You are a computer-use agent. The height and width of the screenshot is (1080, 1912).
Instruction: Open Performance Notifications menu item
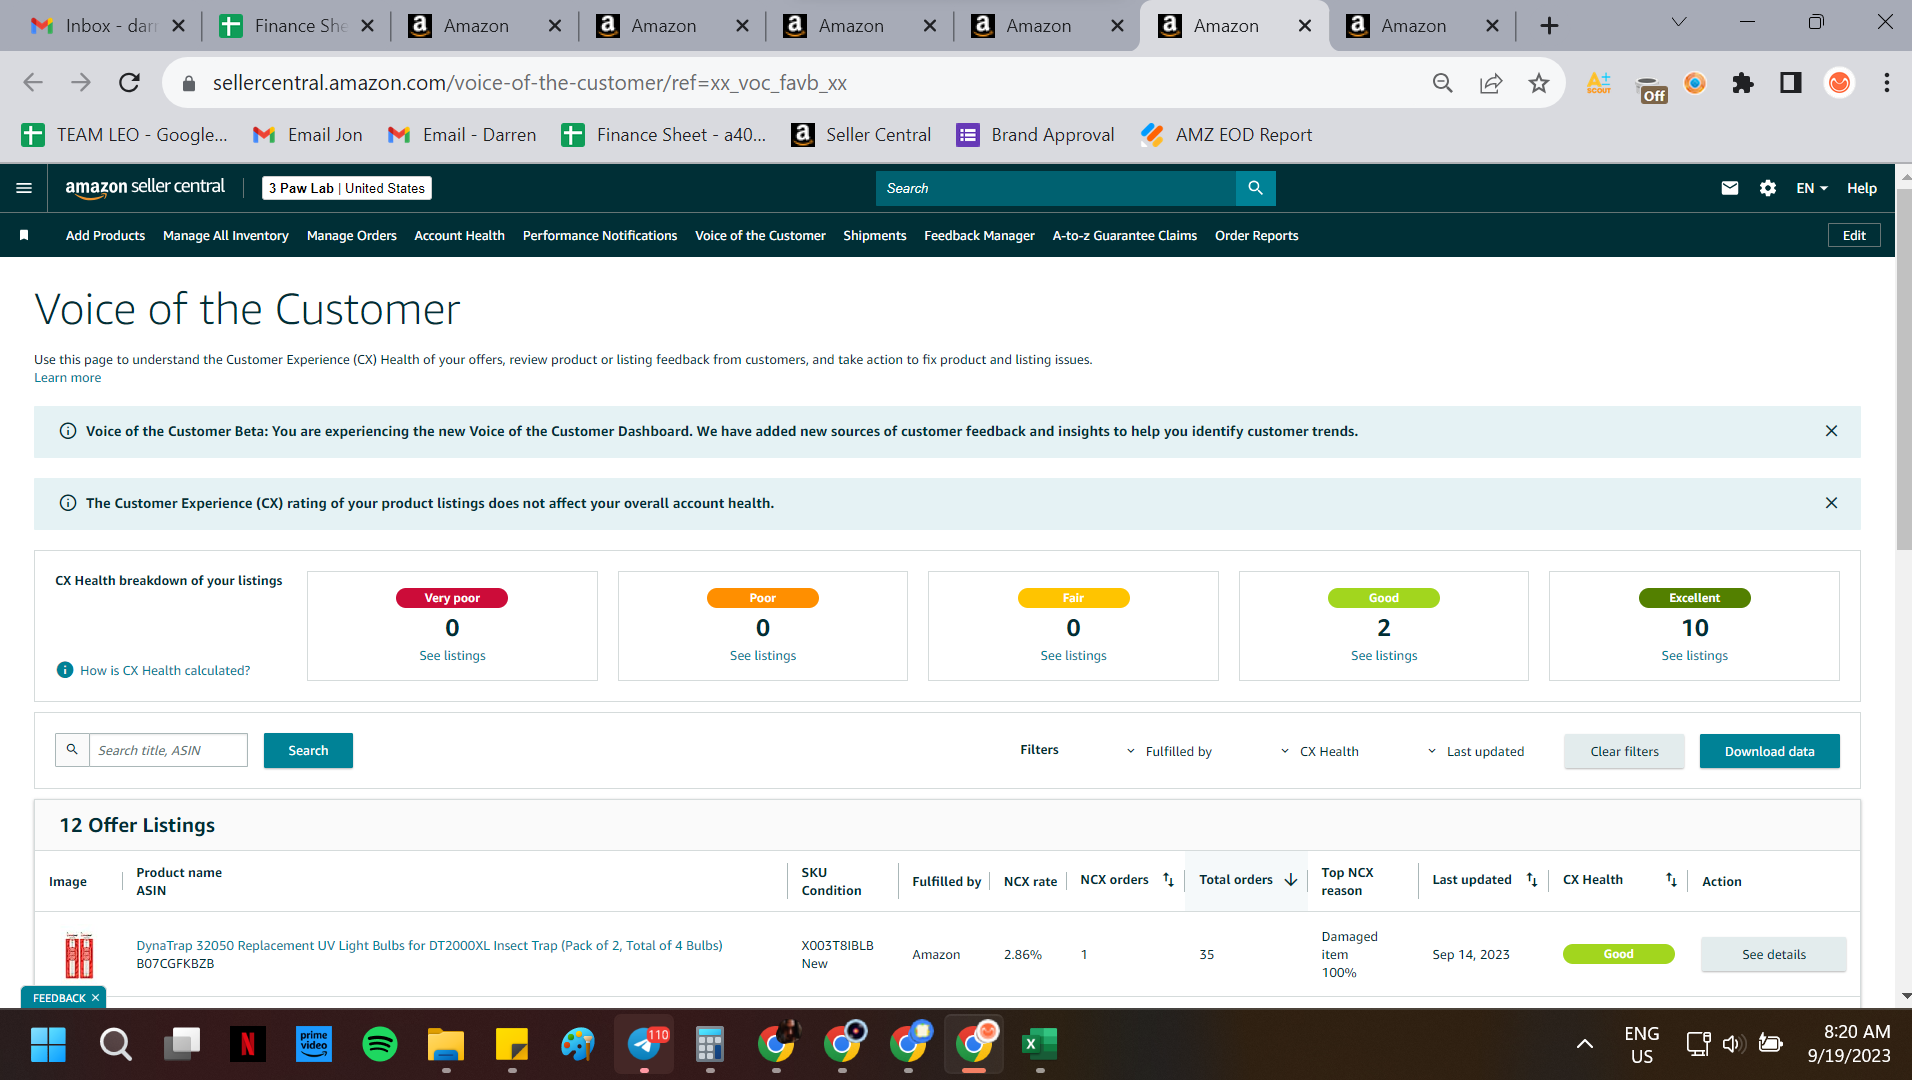pyautogui.click(x=600, y=236)
